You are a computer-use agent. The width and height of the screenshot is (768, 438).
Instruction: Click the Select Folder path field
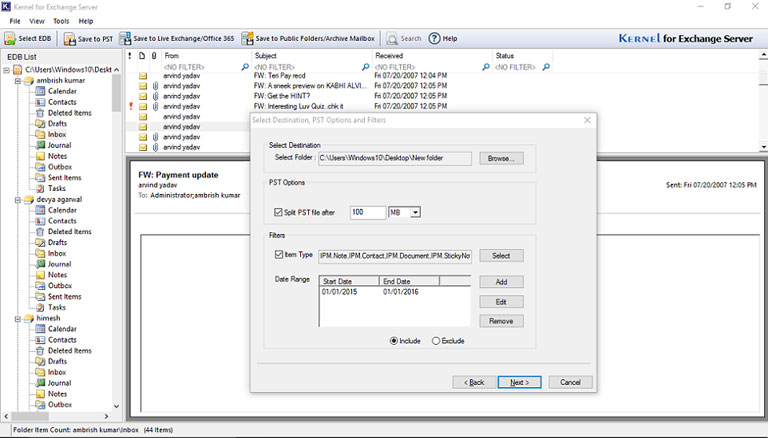pos(395,158)
